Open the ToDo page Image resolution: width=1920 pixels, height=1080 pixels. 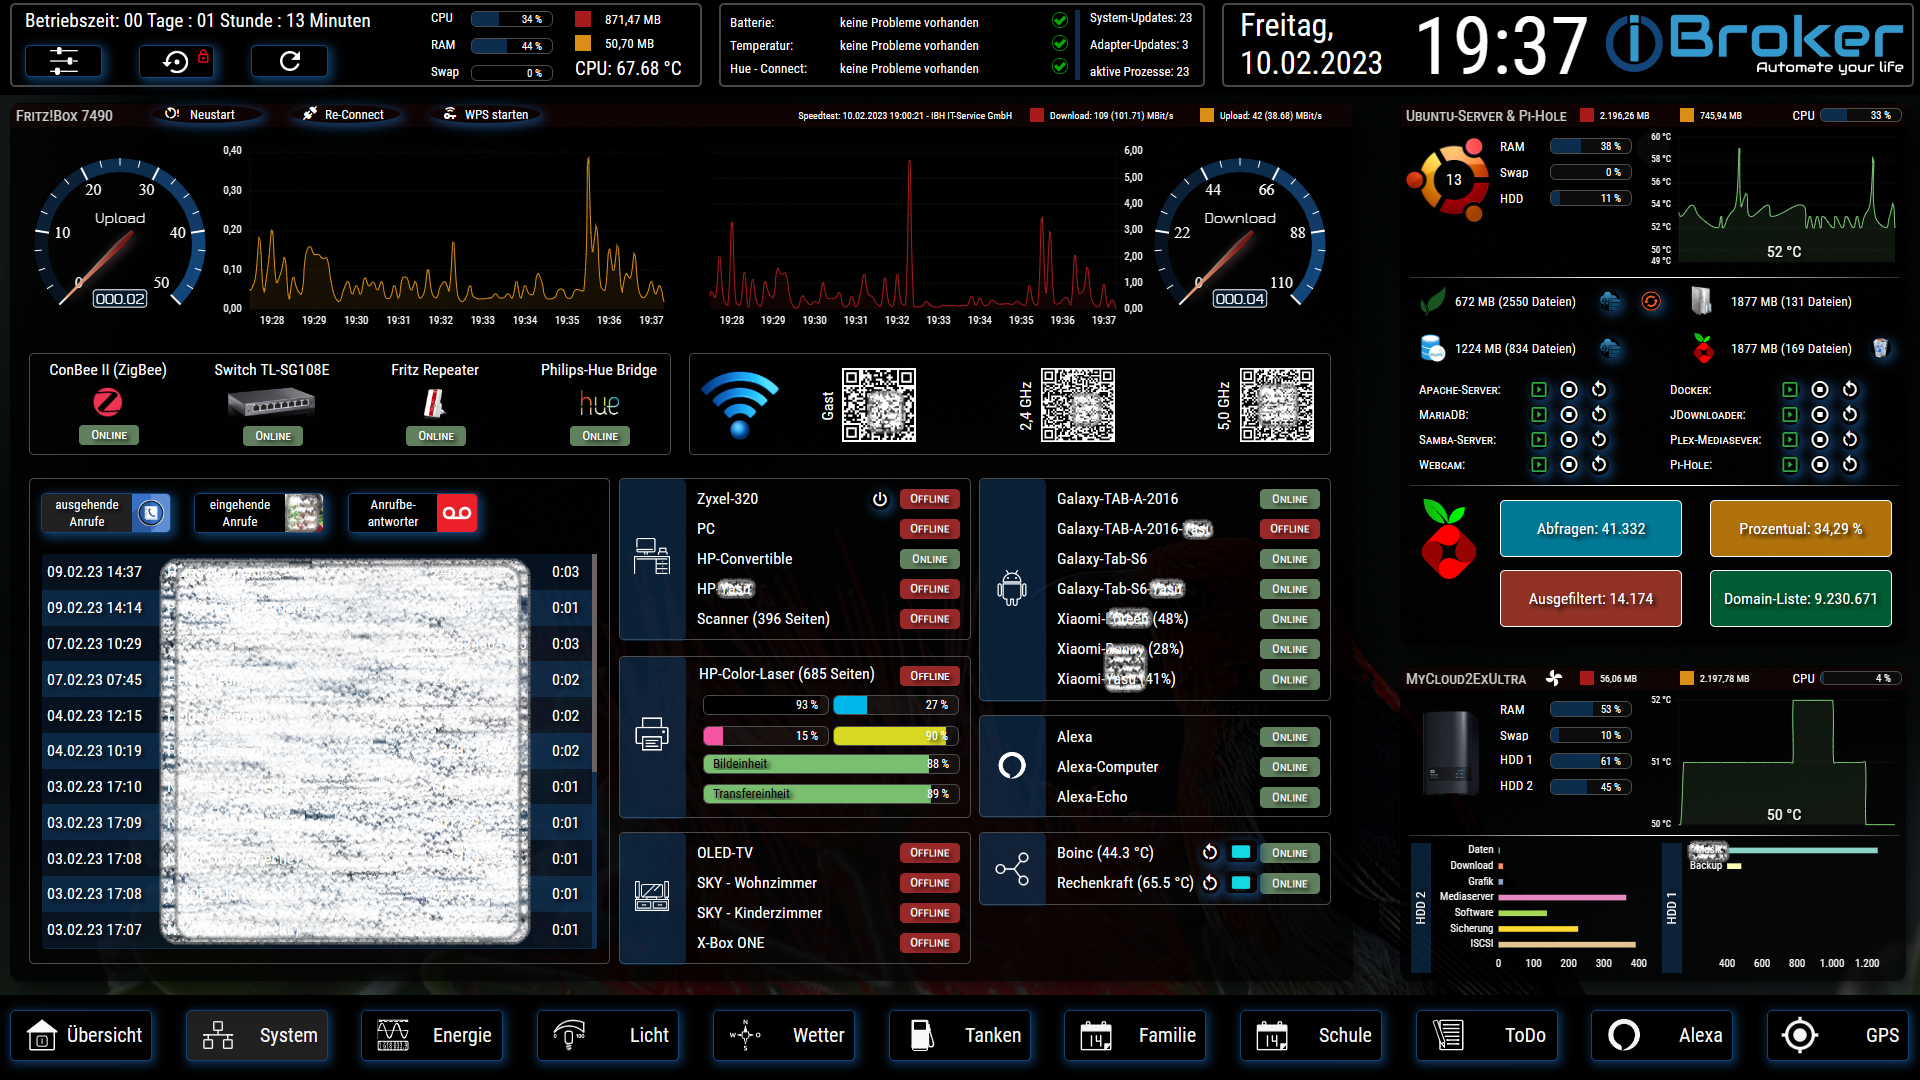(x=1487, y=1036)
